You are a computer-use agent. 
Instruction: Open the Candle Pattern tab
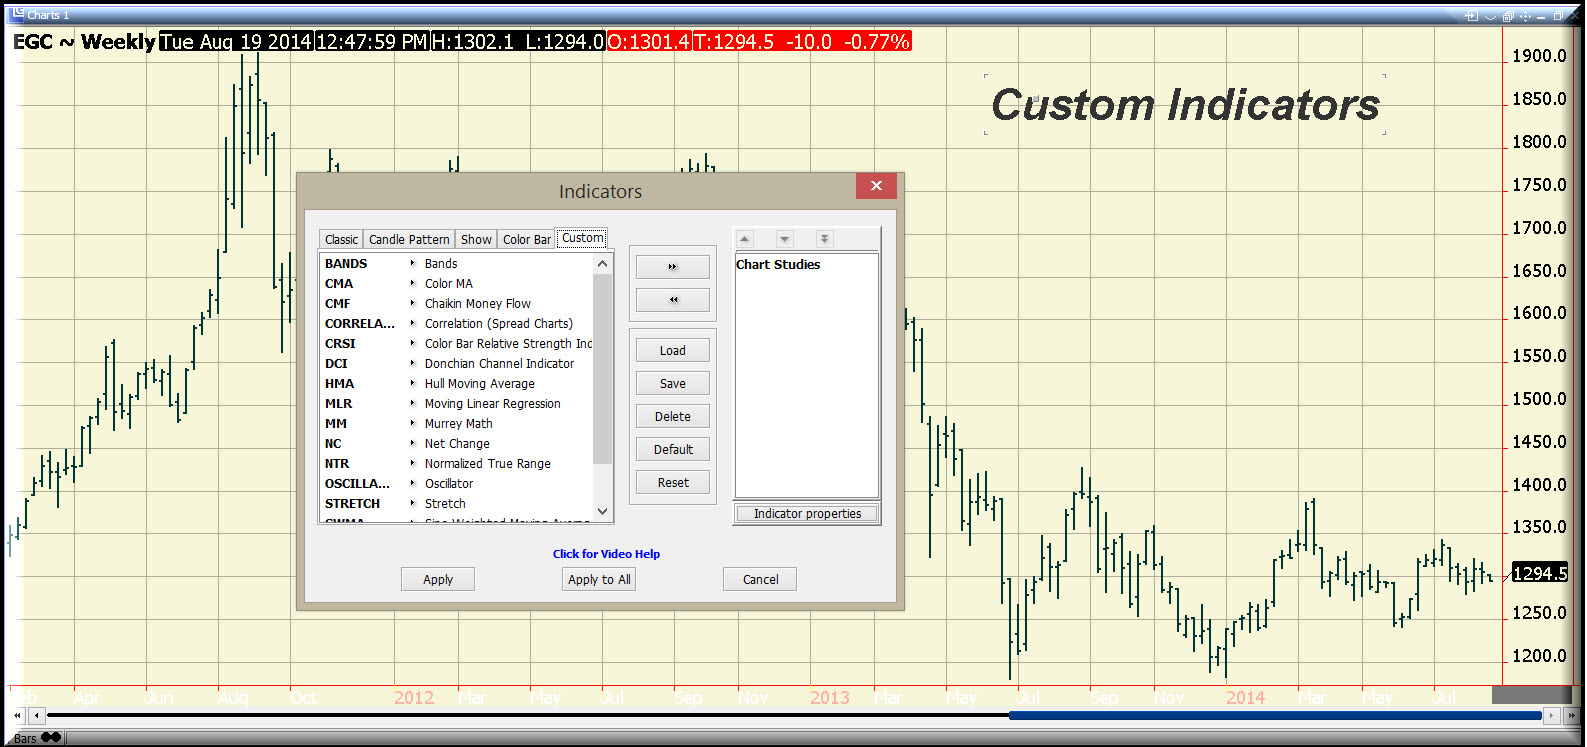click(x=409, y=239)
